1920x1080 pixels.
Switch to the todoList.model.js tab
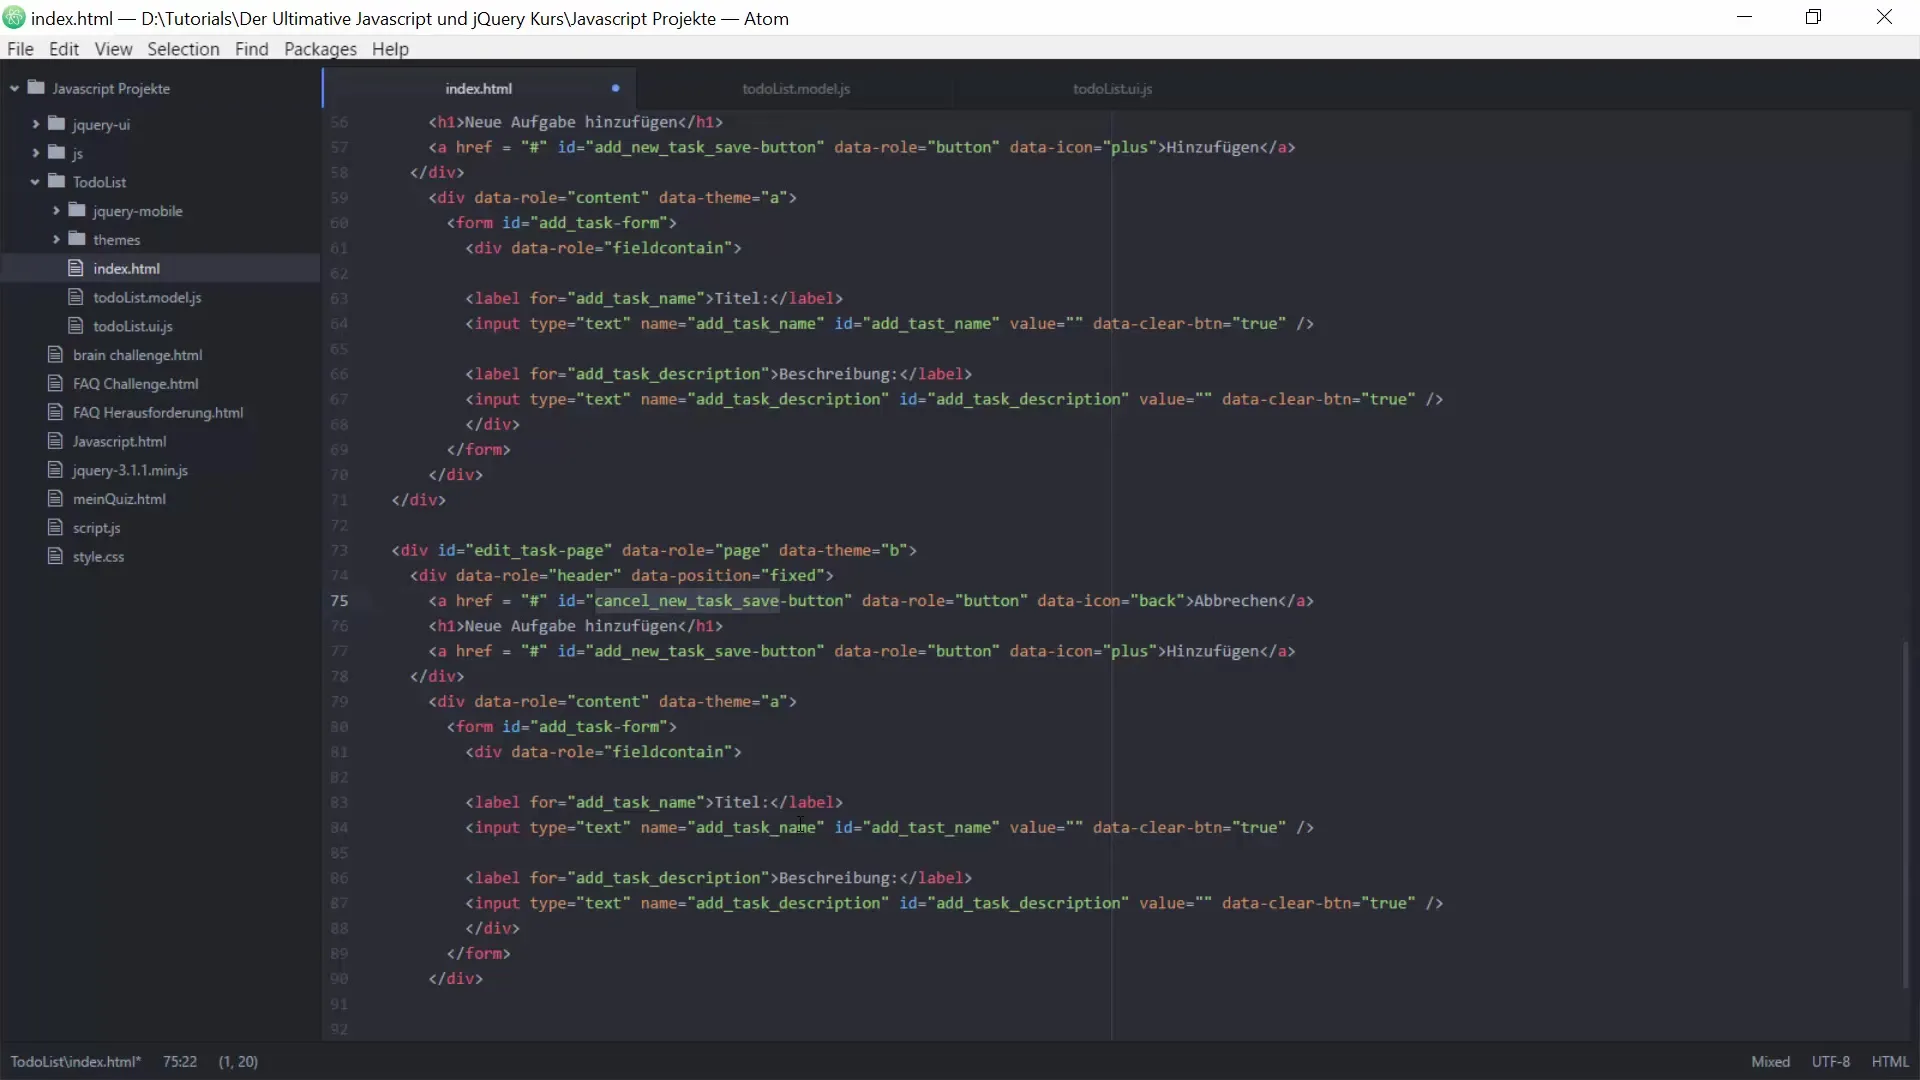[x=795, y=89]
